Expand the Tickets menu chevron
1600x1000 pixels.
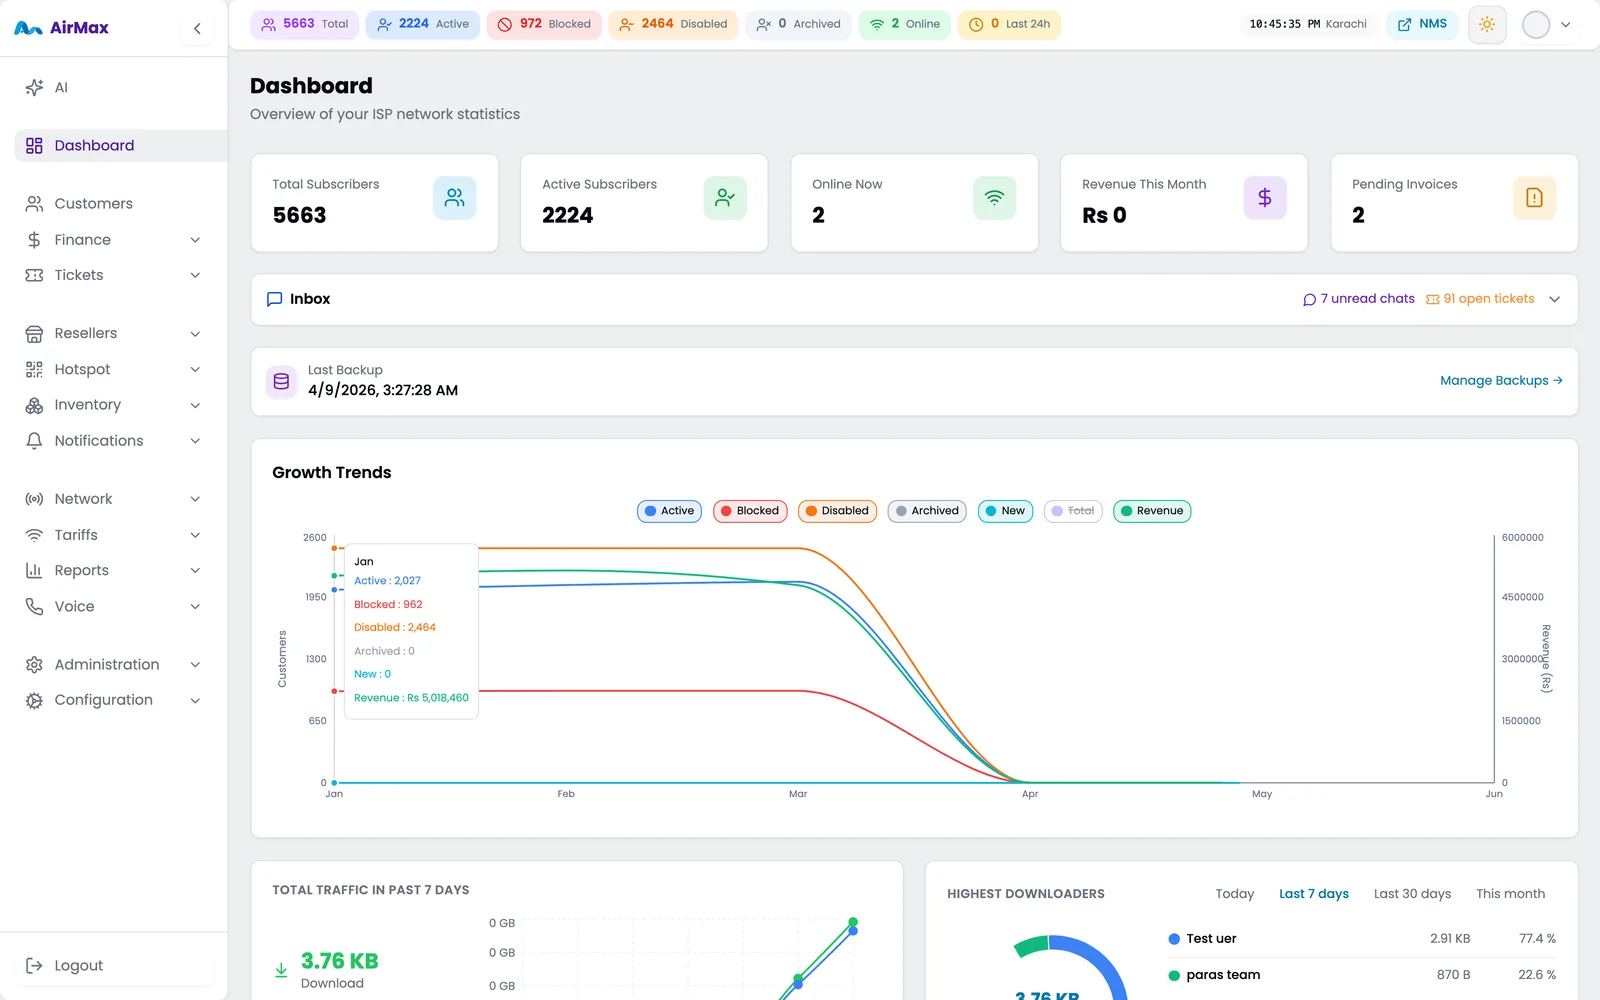click(x=196, y=275)
